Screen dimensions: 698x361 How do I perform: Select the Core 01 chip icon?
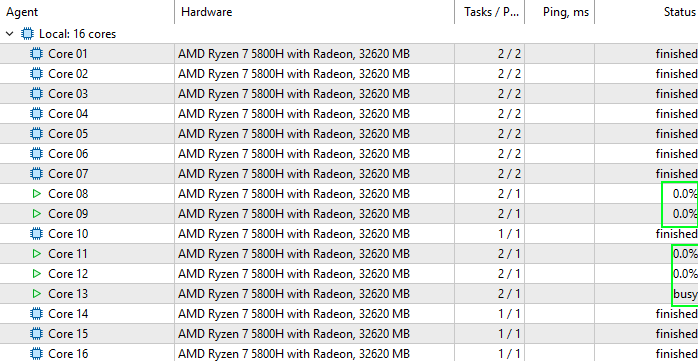click(37, 54)
